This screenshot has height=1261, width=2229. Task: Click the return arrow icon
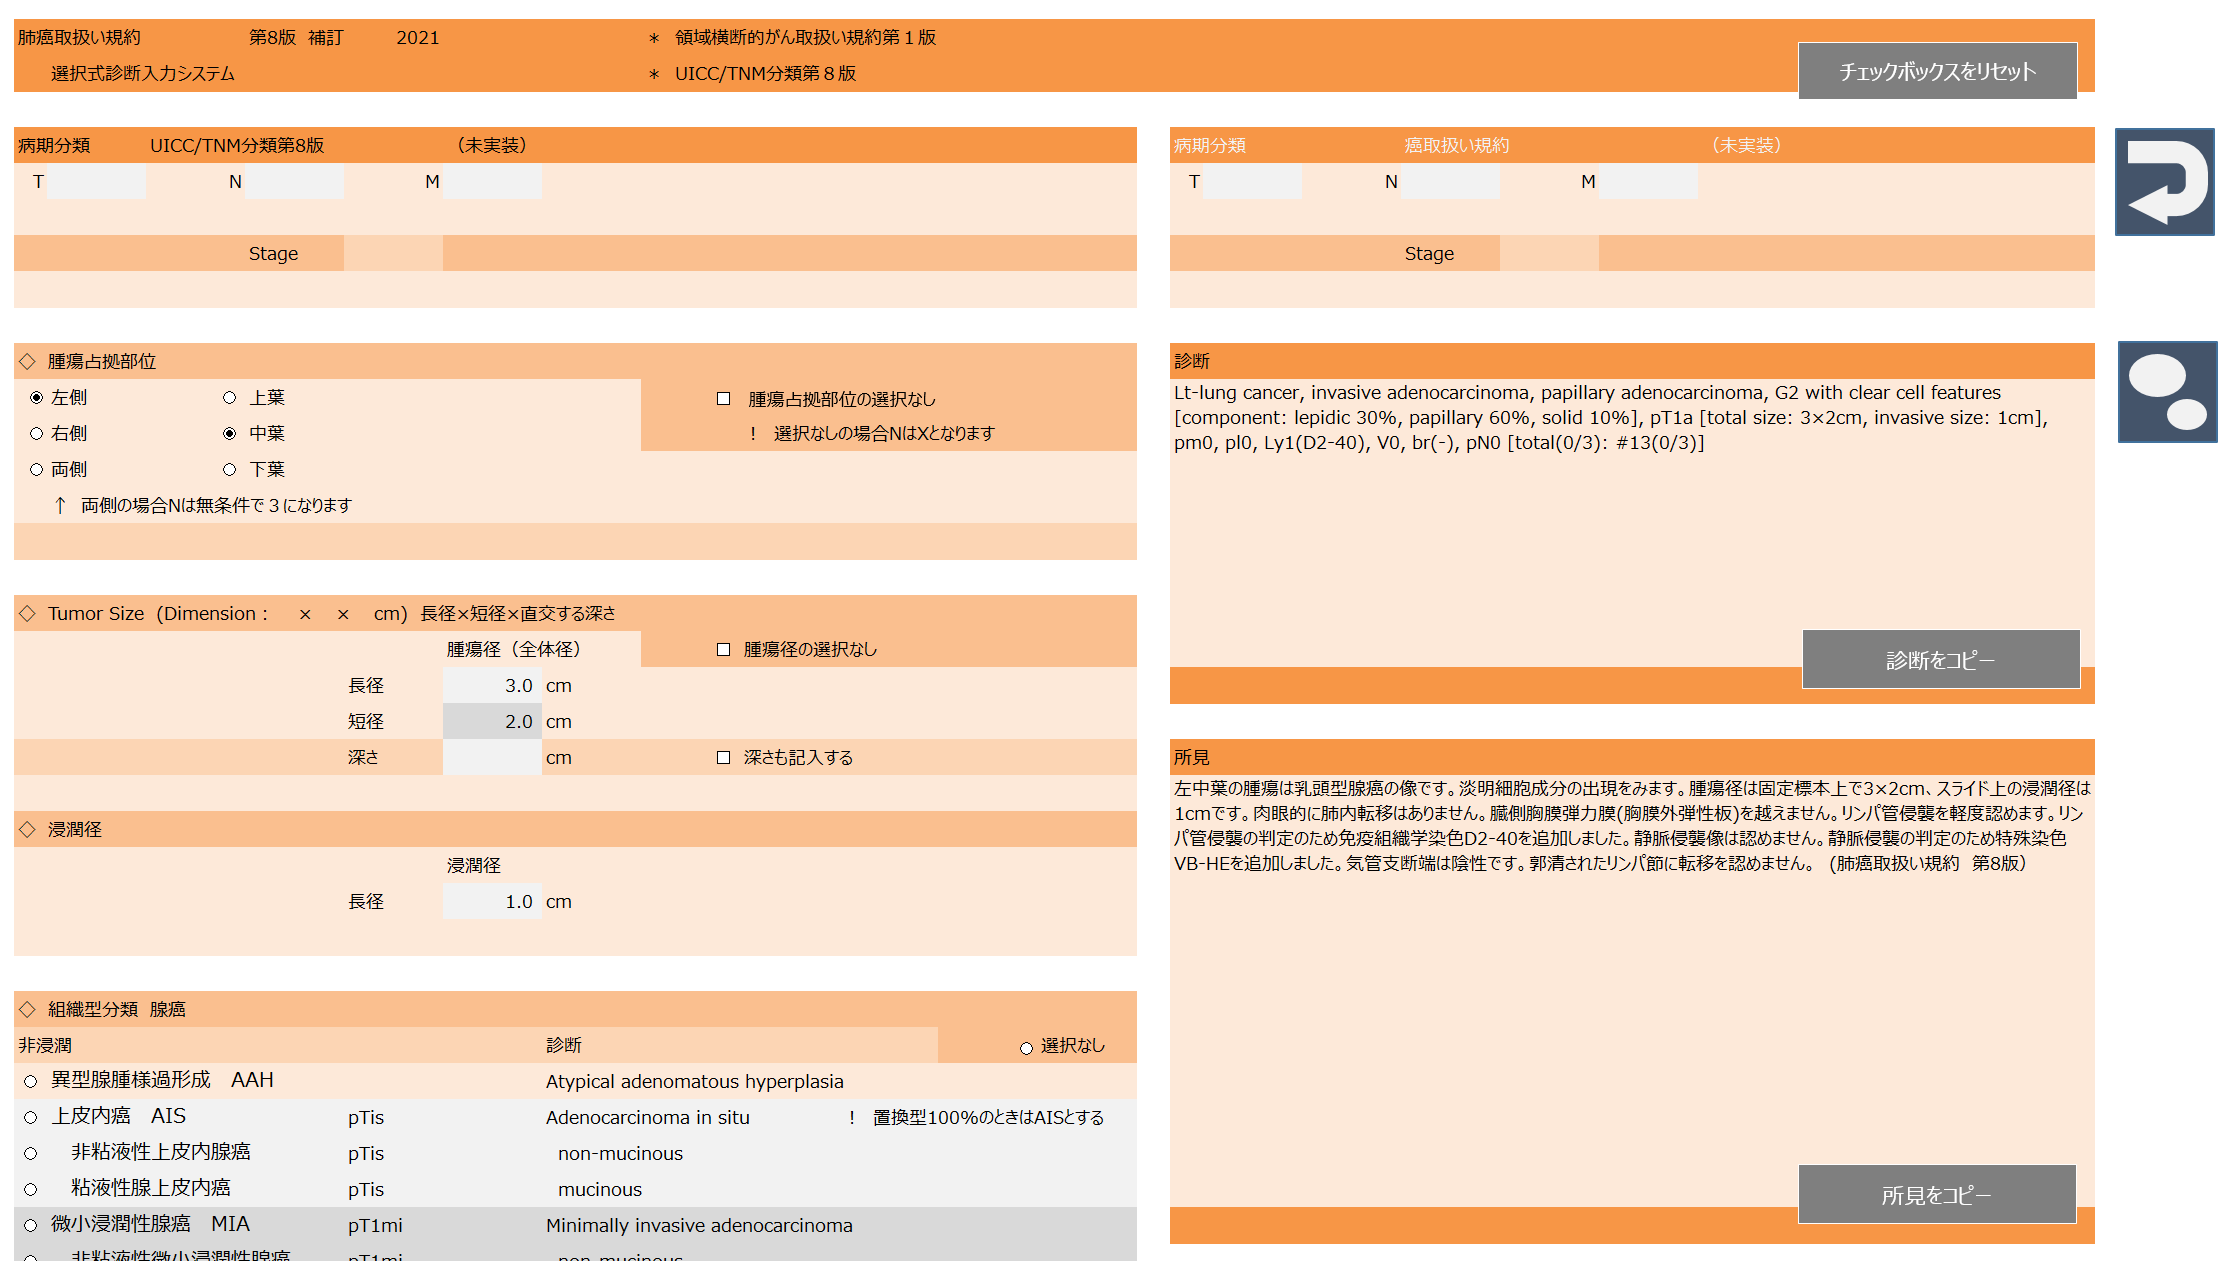pos(2164,182)
